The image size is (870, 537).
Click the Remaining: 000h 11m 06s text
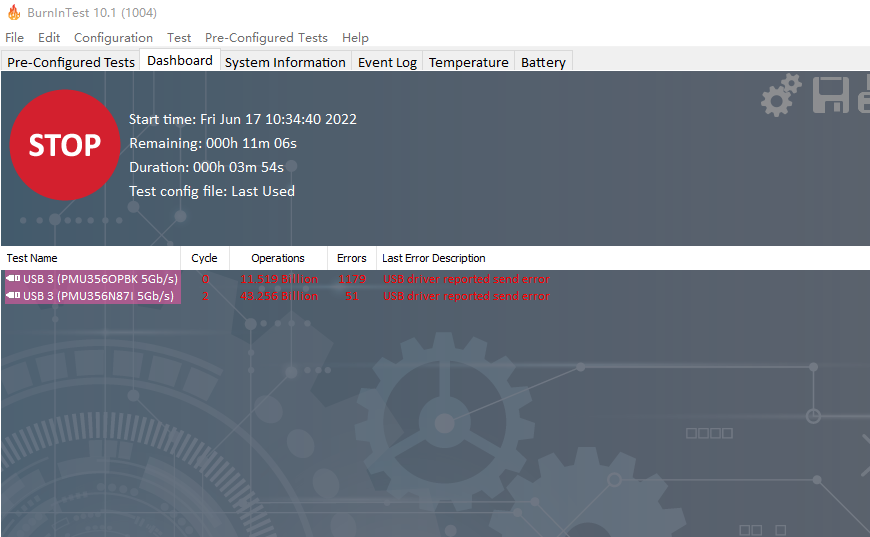pos(213,143)
